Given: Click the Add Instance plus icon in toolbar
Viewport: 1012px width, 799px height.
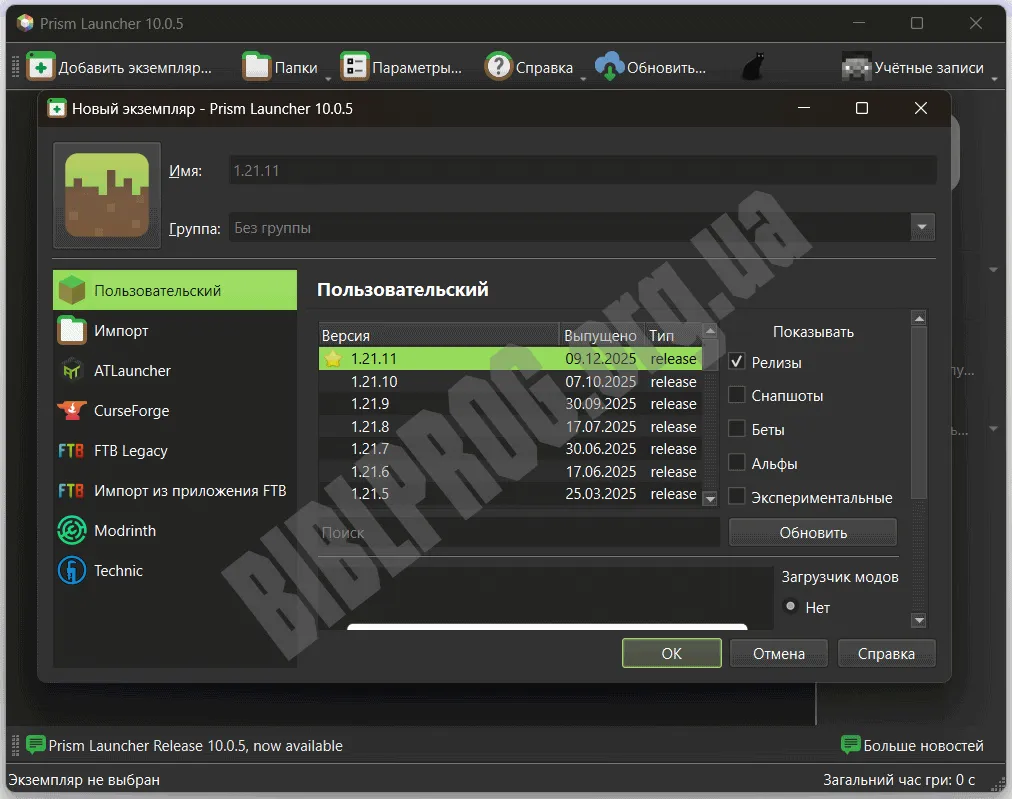Looking at the screenshot, I should [41, 66].
